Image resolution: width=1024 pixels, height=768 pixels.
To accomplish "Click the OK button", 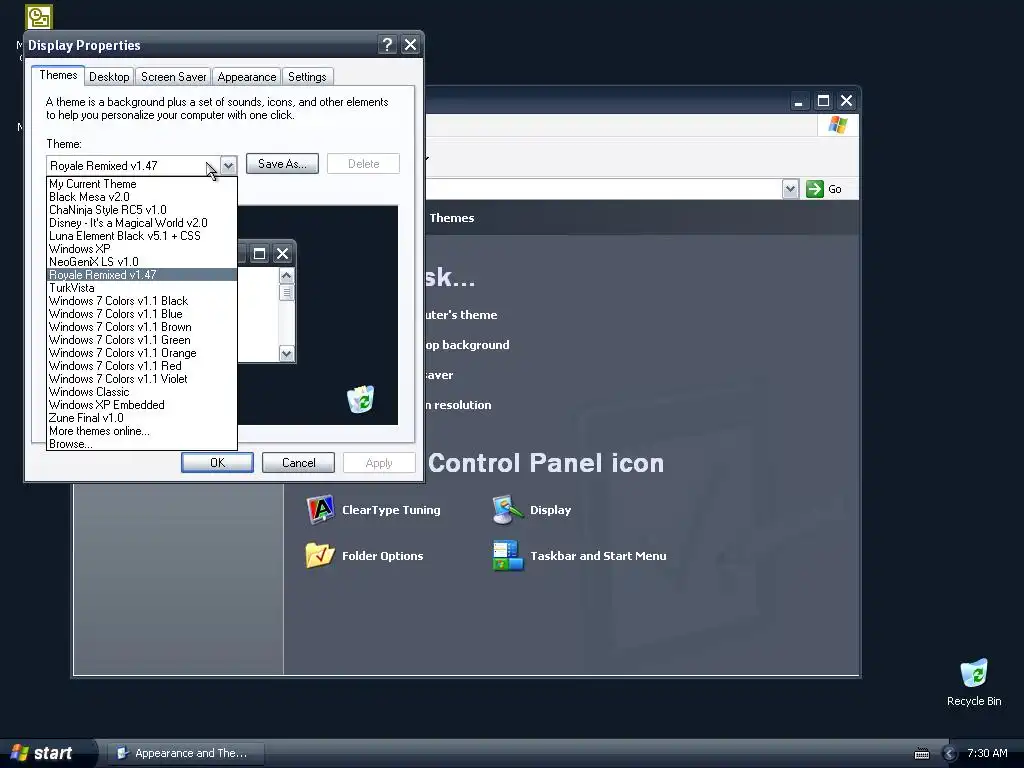I will [217, 462].
